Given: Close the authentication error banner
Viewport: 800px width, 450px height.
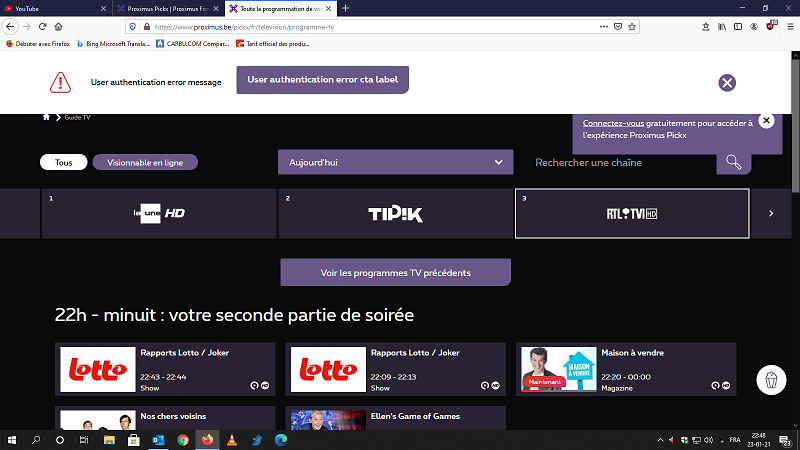Looking at the screenshot, I should pyautogui.click(x=727, y=83).
